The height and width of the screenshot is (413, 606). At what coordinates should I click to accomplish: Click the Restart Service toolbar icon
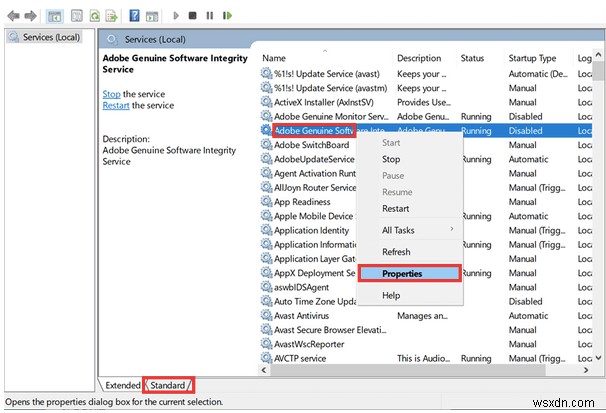coord(227,16)
